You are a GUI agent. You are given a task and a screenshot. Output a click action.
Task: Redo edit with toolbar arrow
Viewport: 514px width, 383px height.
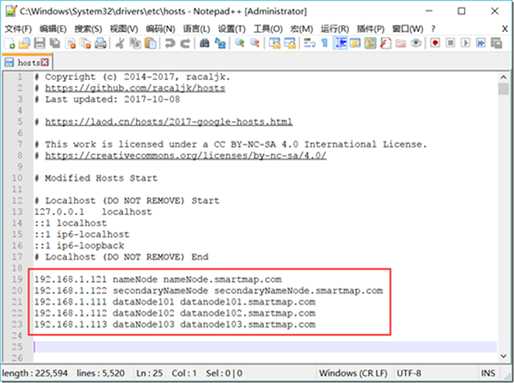point(185,43)
